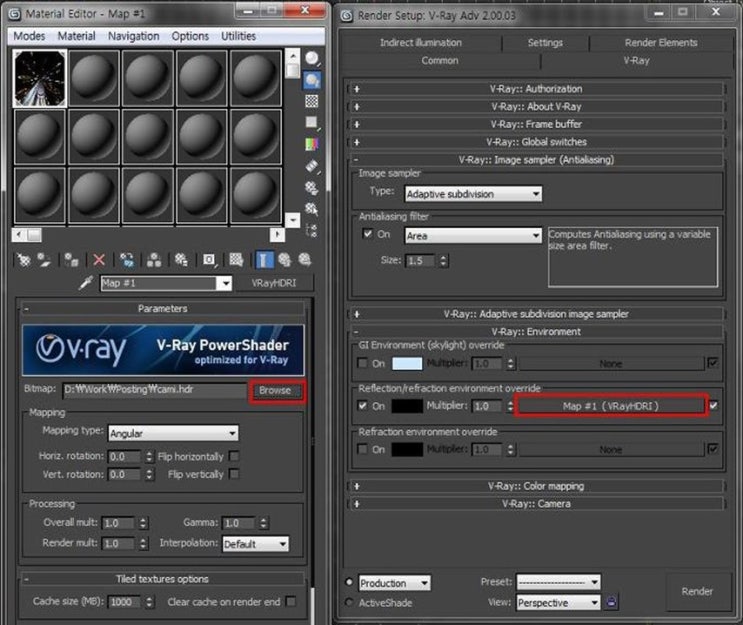
Task: Toggle the Show End Result icon
Action: [x=264, y=260]
